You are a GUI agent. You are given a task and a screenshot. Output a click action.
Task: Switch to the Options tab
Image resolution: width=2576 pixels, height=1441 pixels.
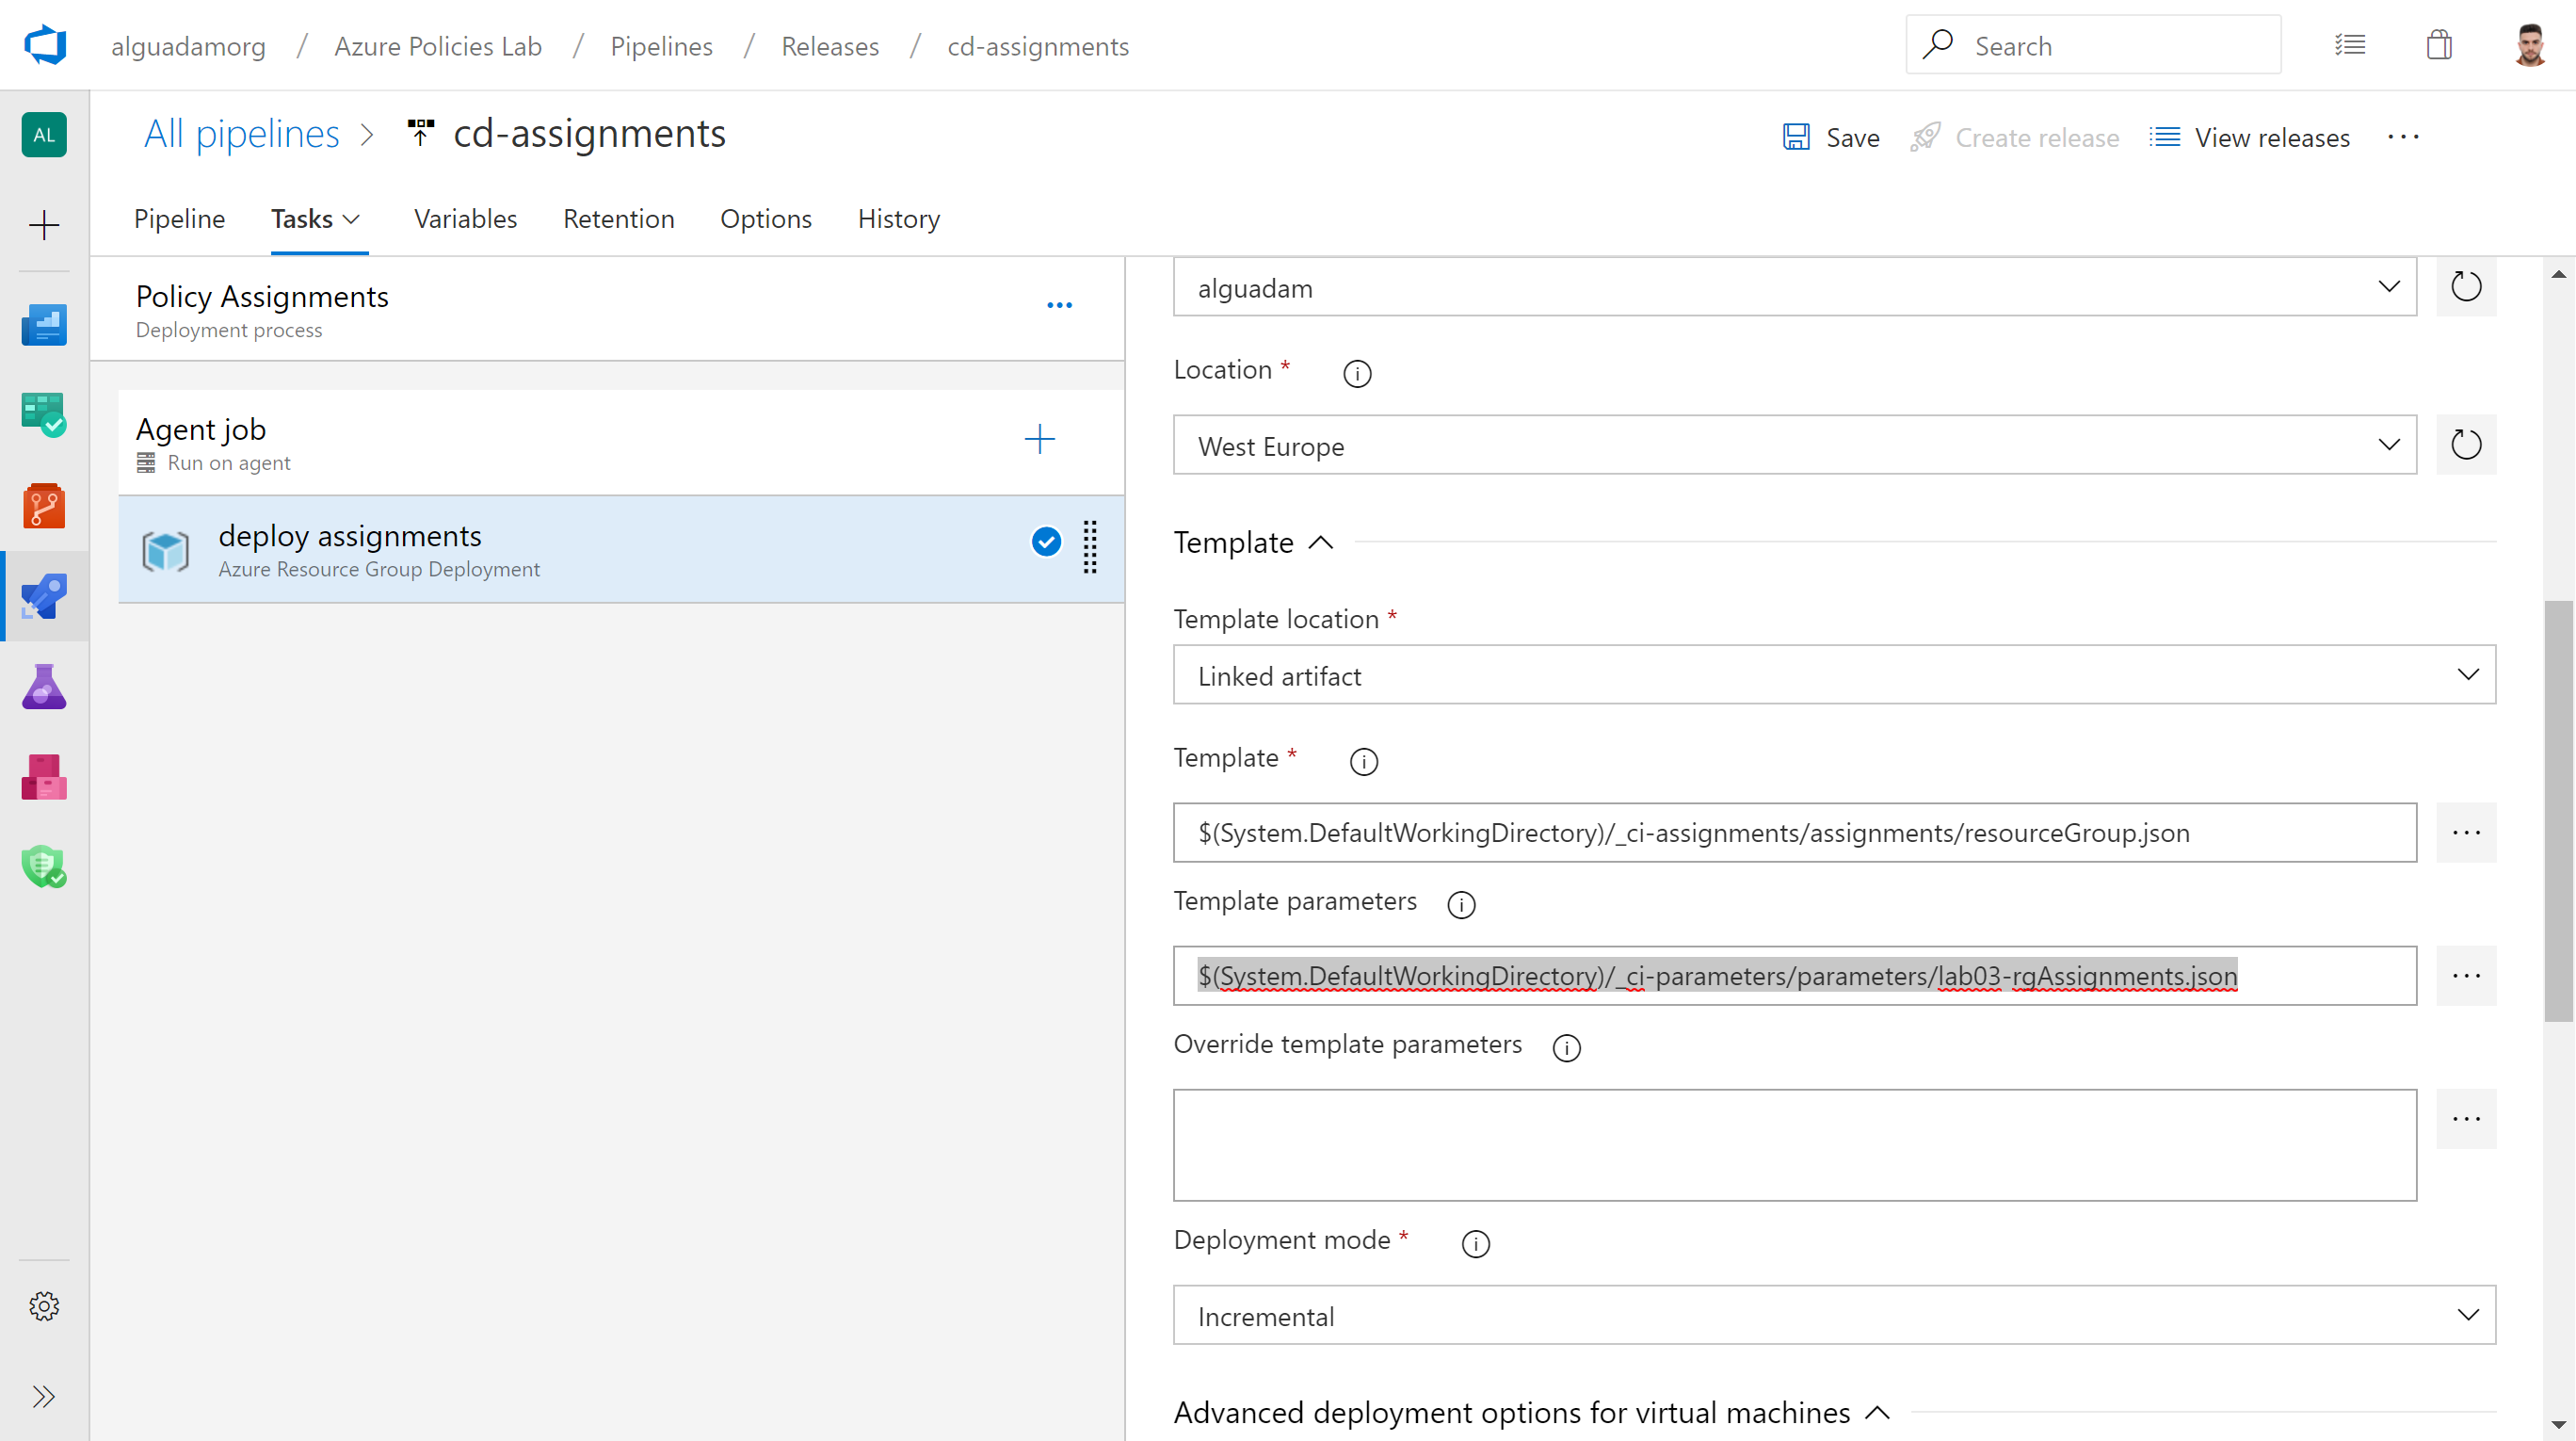click(766, 219)
